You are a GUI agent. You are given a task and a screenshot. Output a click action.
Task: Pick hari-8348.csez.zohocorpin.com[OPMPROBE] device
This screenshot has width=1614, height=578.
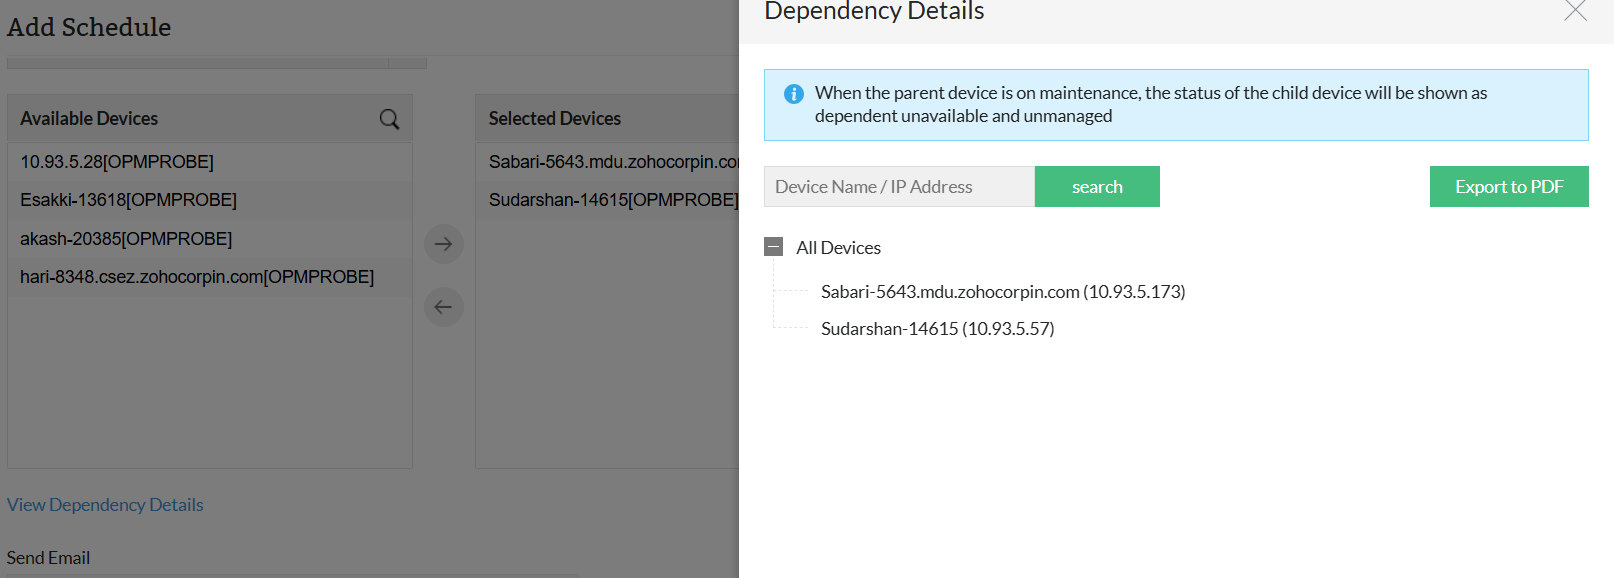(197, 277)
